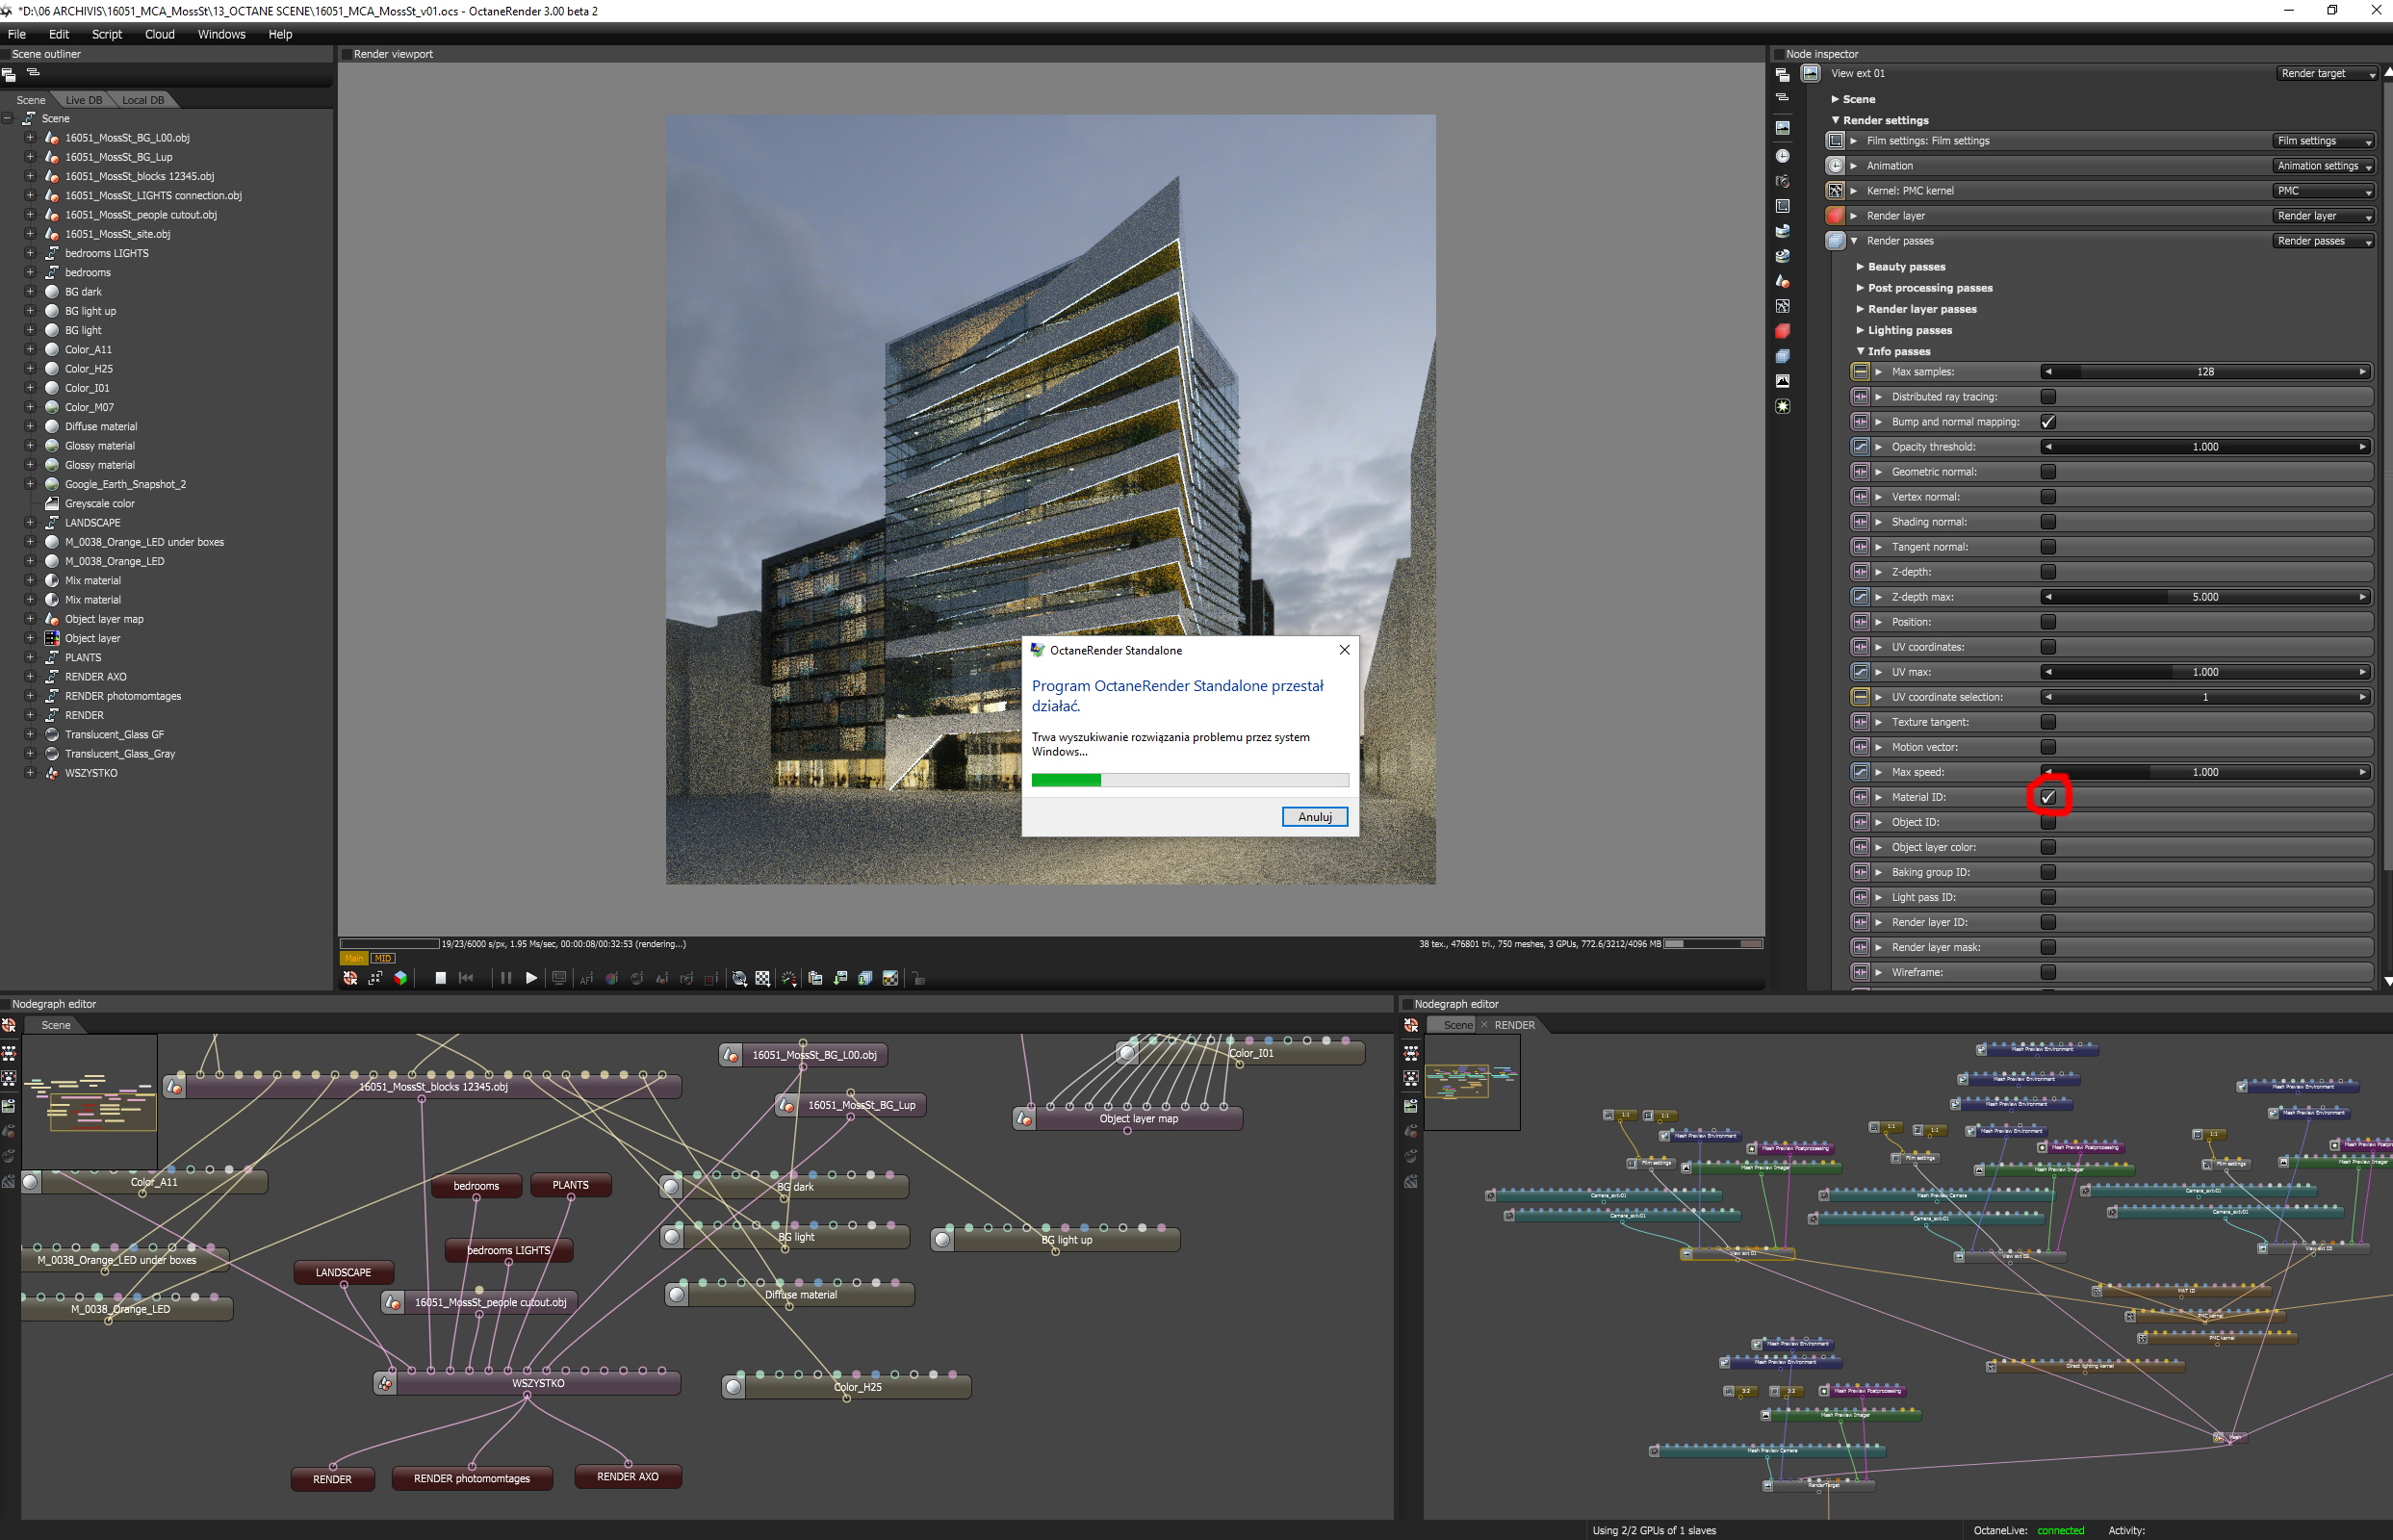
Task: Open the clay mode sphere icon
Action: pyautogui.click(x=739, y=978)
